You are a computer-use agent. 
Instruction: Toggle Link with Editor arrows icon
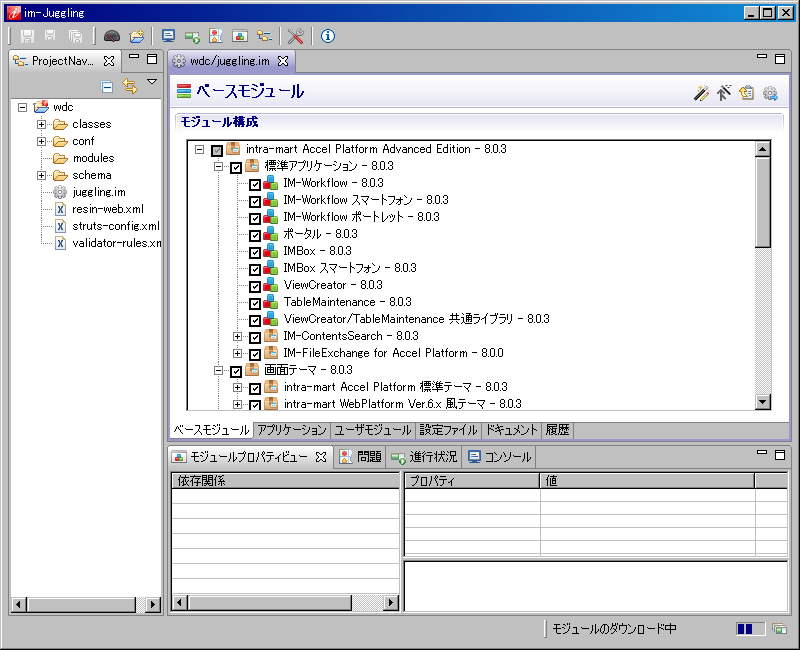[x=130, y=87]
